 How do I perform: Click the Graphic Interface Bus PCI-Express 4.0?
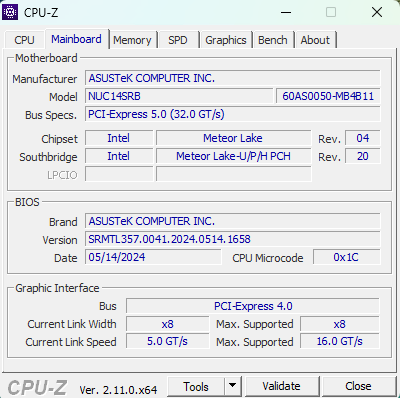(253, 306)
